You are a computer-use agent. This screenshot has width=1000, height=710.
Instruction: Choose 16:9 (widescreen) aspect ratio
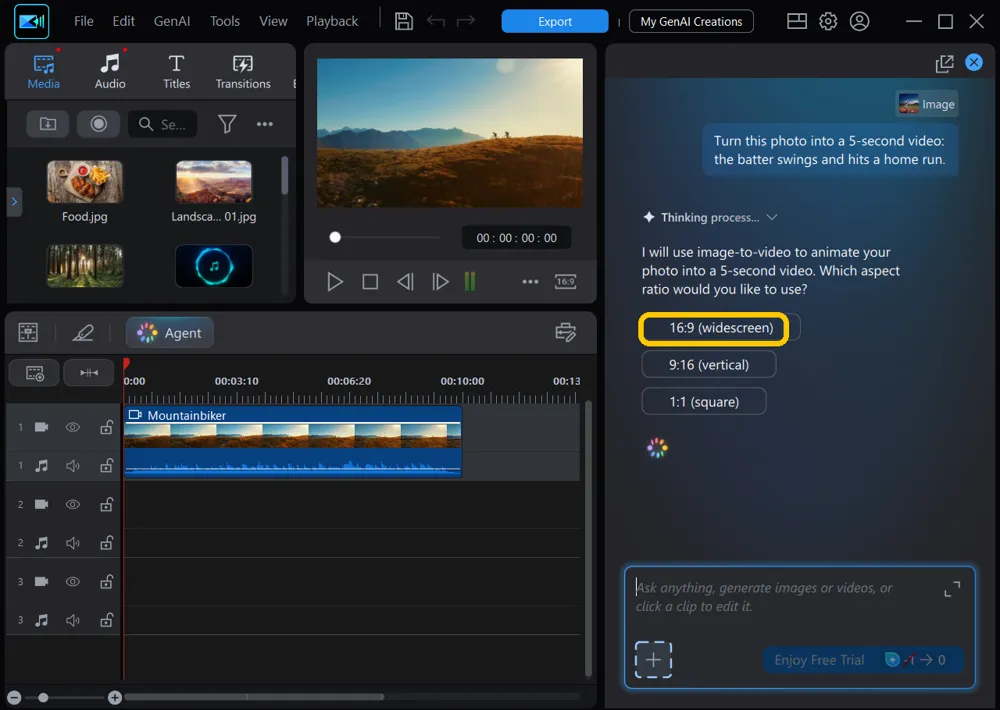click(721, 328)
